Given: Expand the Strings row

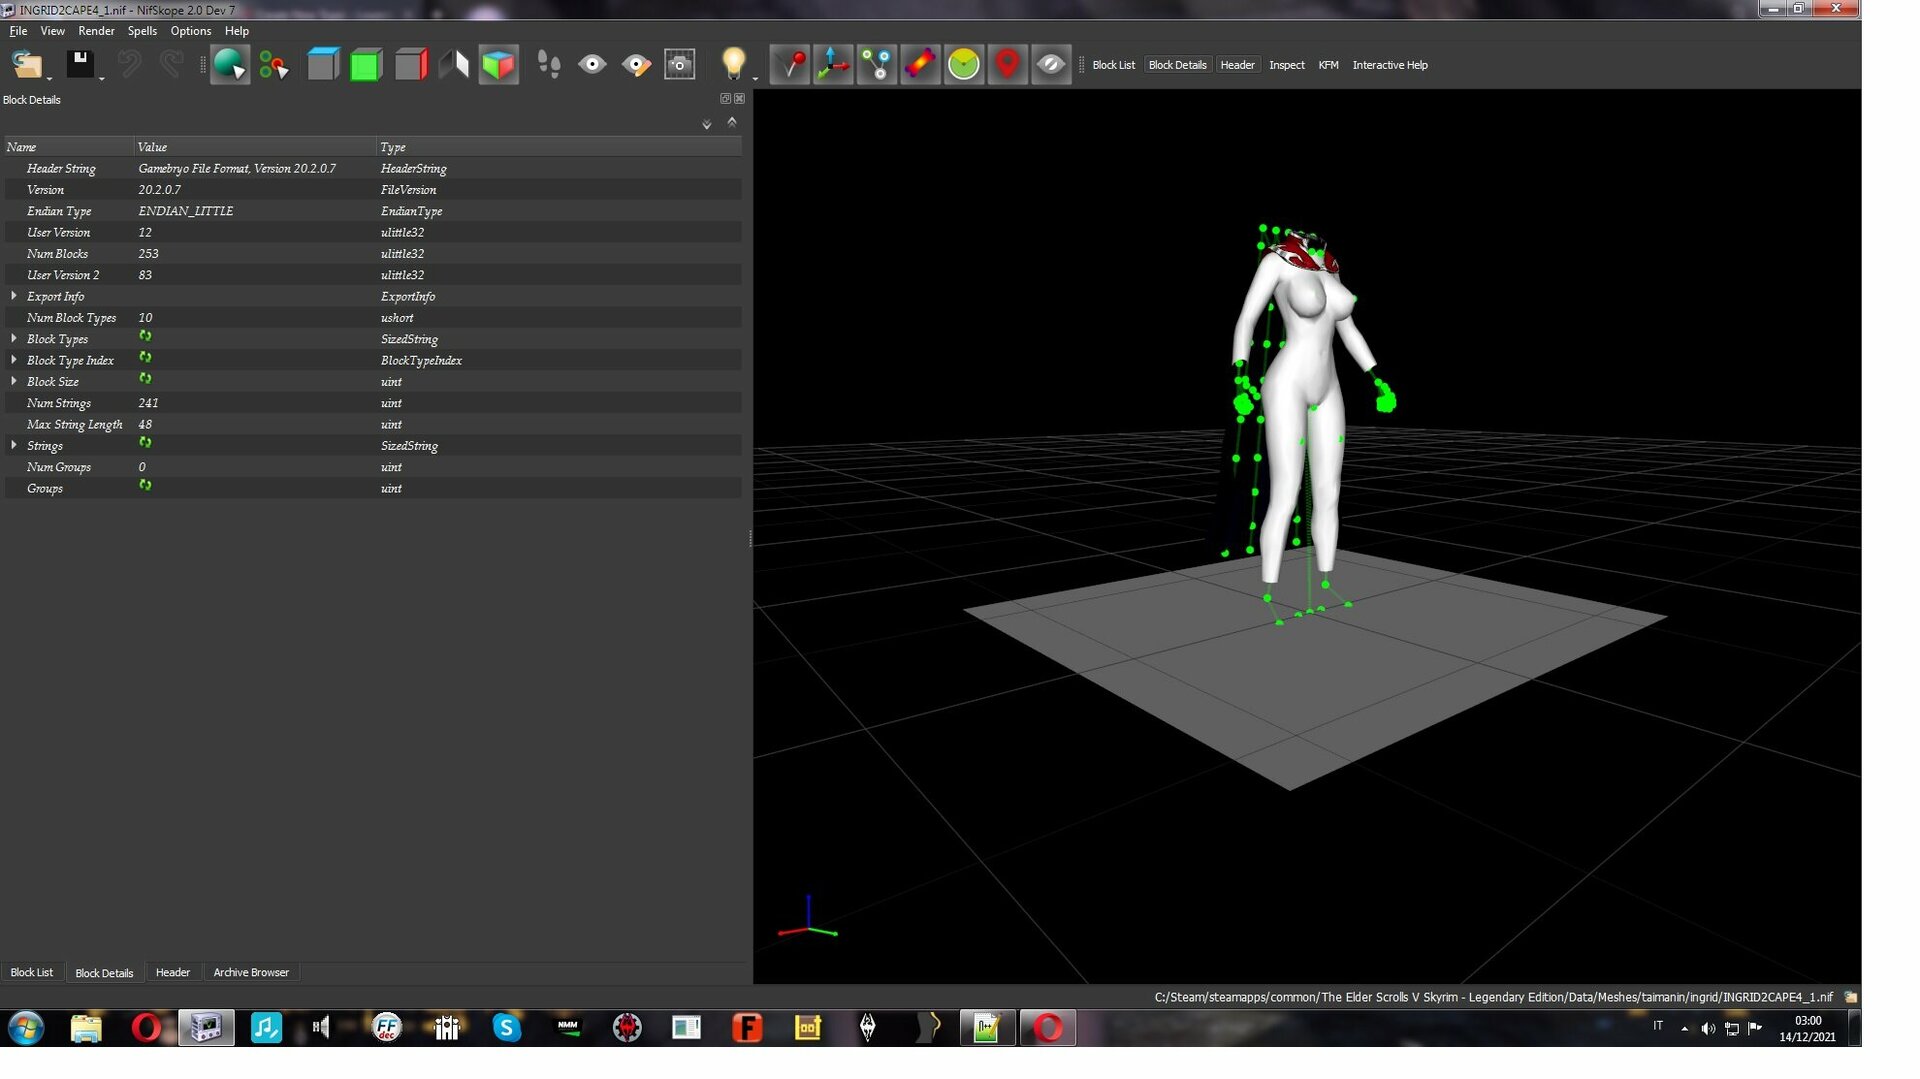Looking at the screenshot, I should [x=14, y=445].
